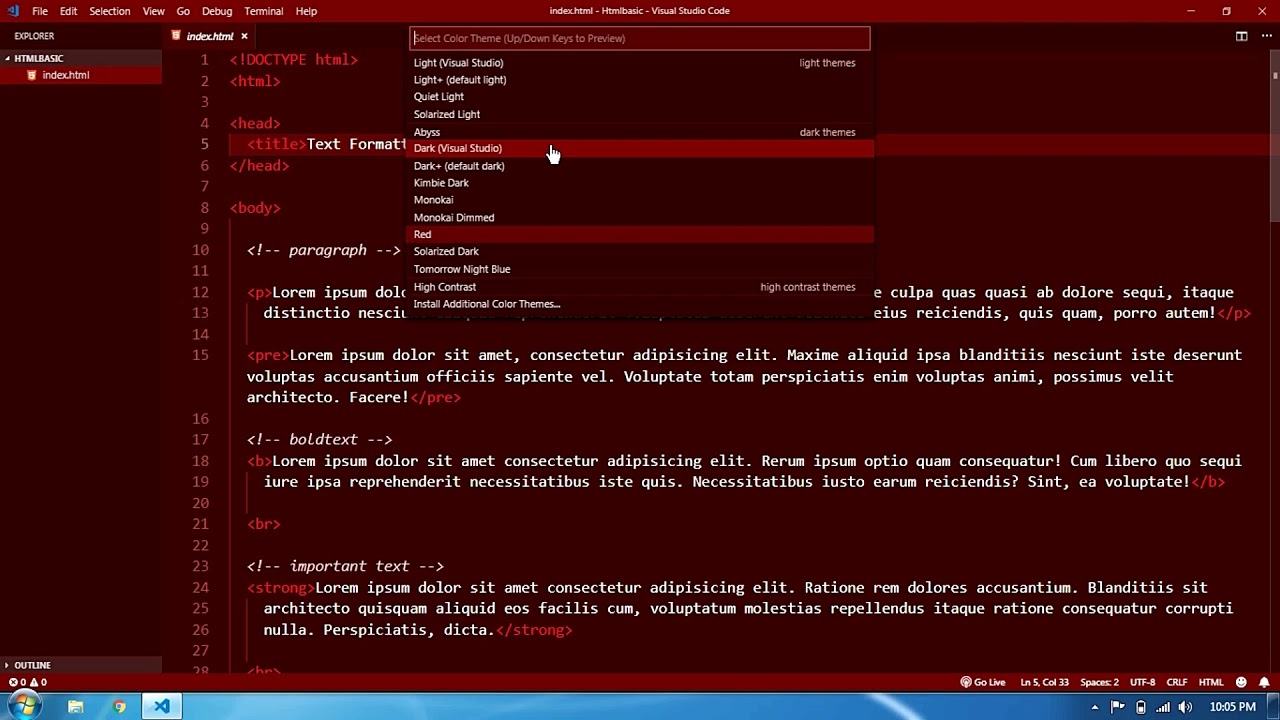Open the File menu
The height and width of the screenshot is (720, 1280).
pos(40,11)
